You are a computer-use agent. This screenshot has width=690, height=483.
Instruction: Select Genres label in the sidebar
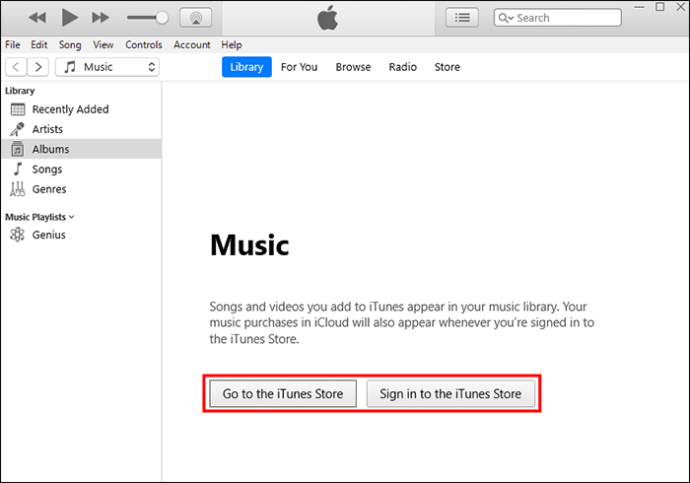coord(49,189)
